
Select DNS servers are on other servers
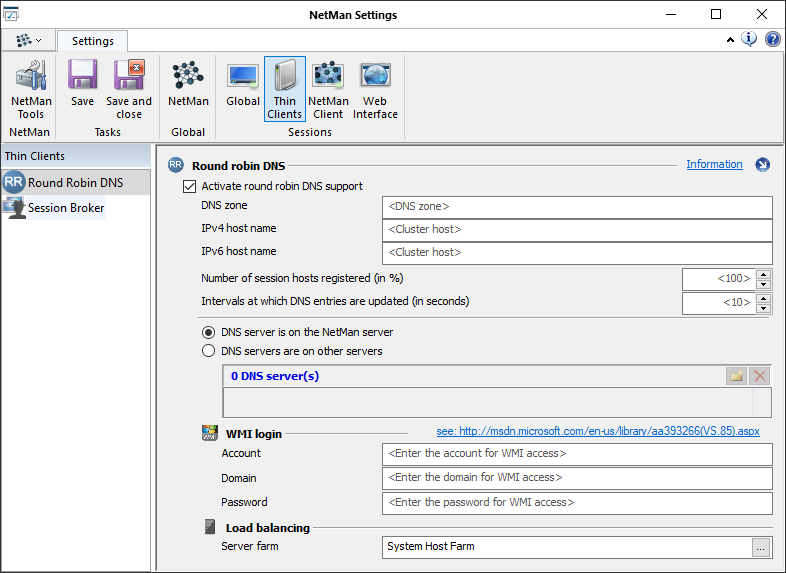[x=208, y=351]
